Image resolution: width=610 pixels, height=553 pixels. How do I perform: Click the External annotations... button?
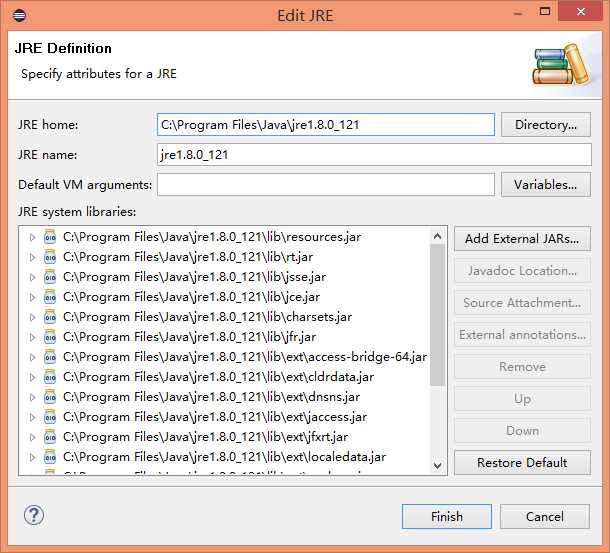[x=522, y=335]
